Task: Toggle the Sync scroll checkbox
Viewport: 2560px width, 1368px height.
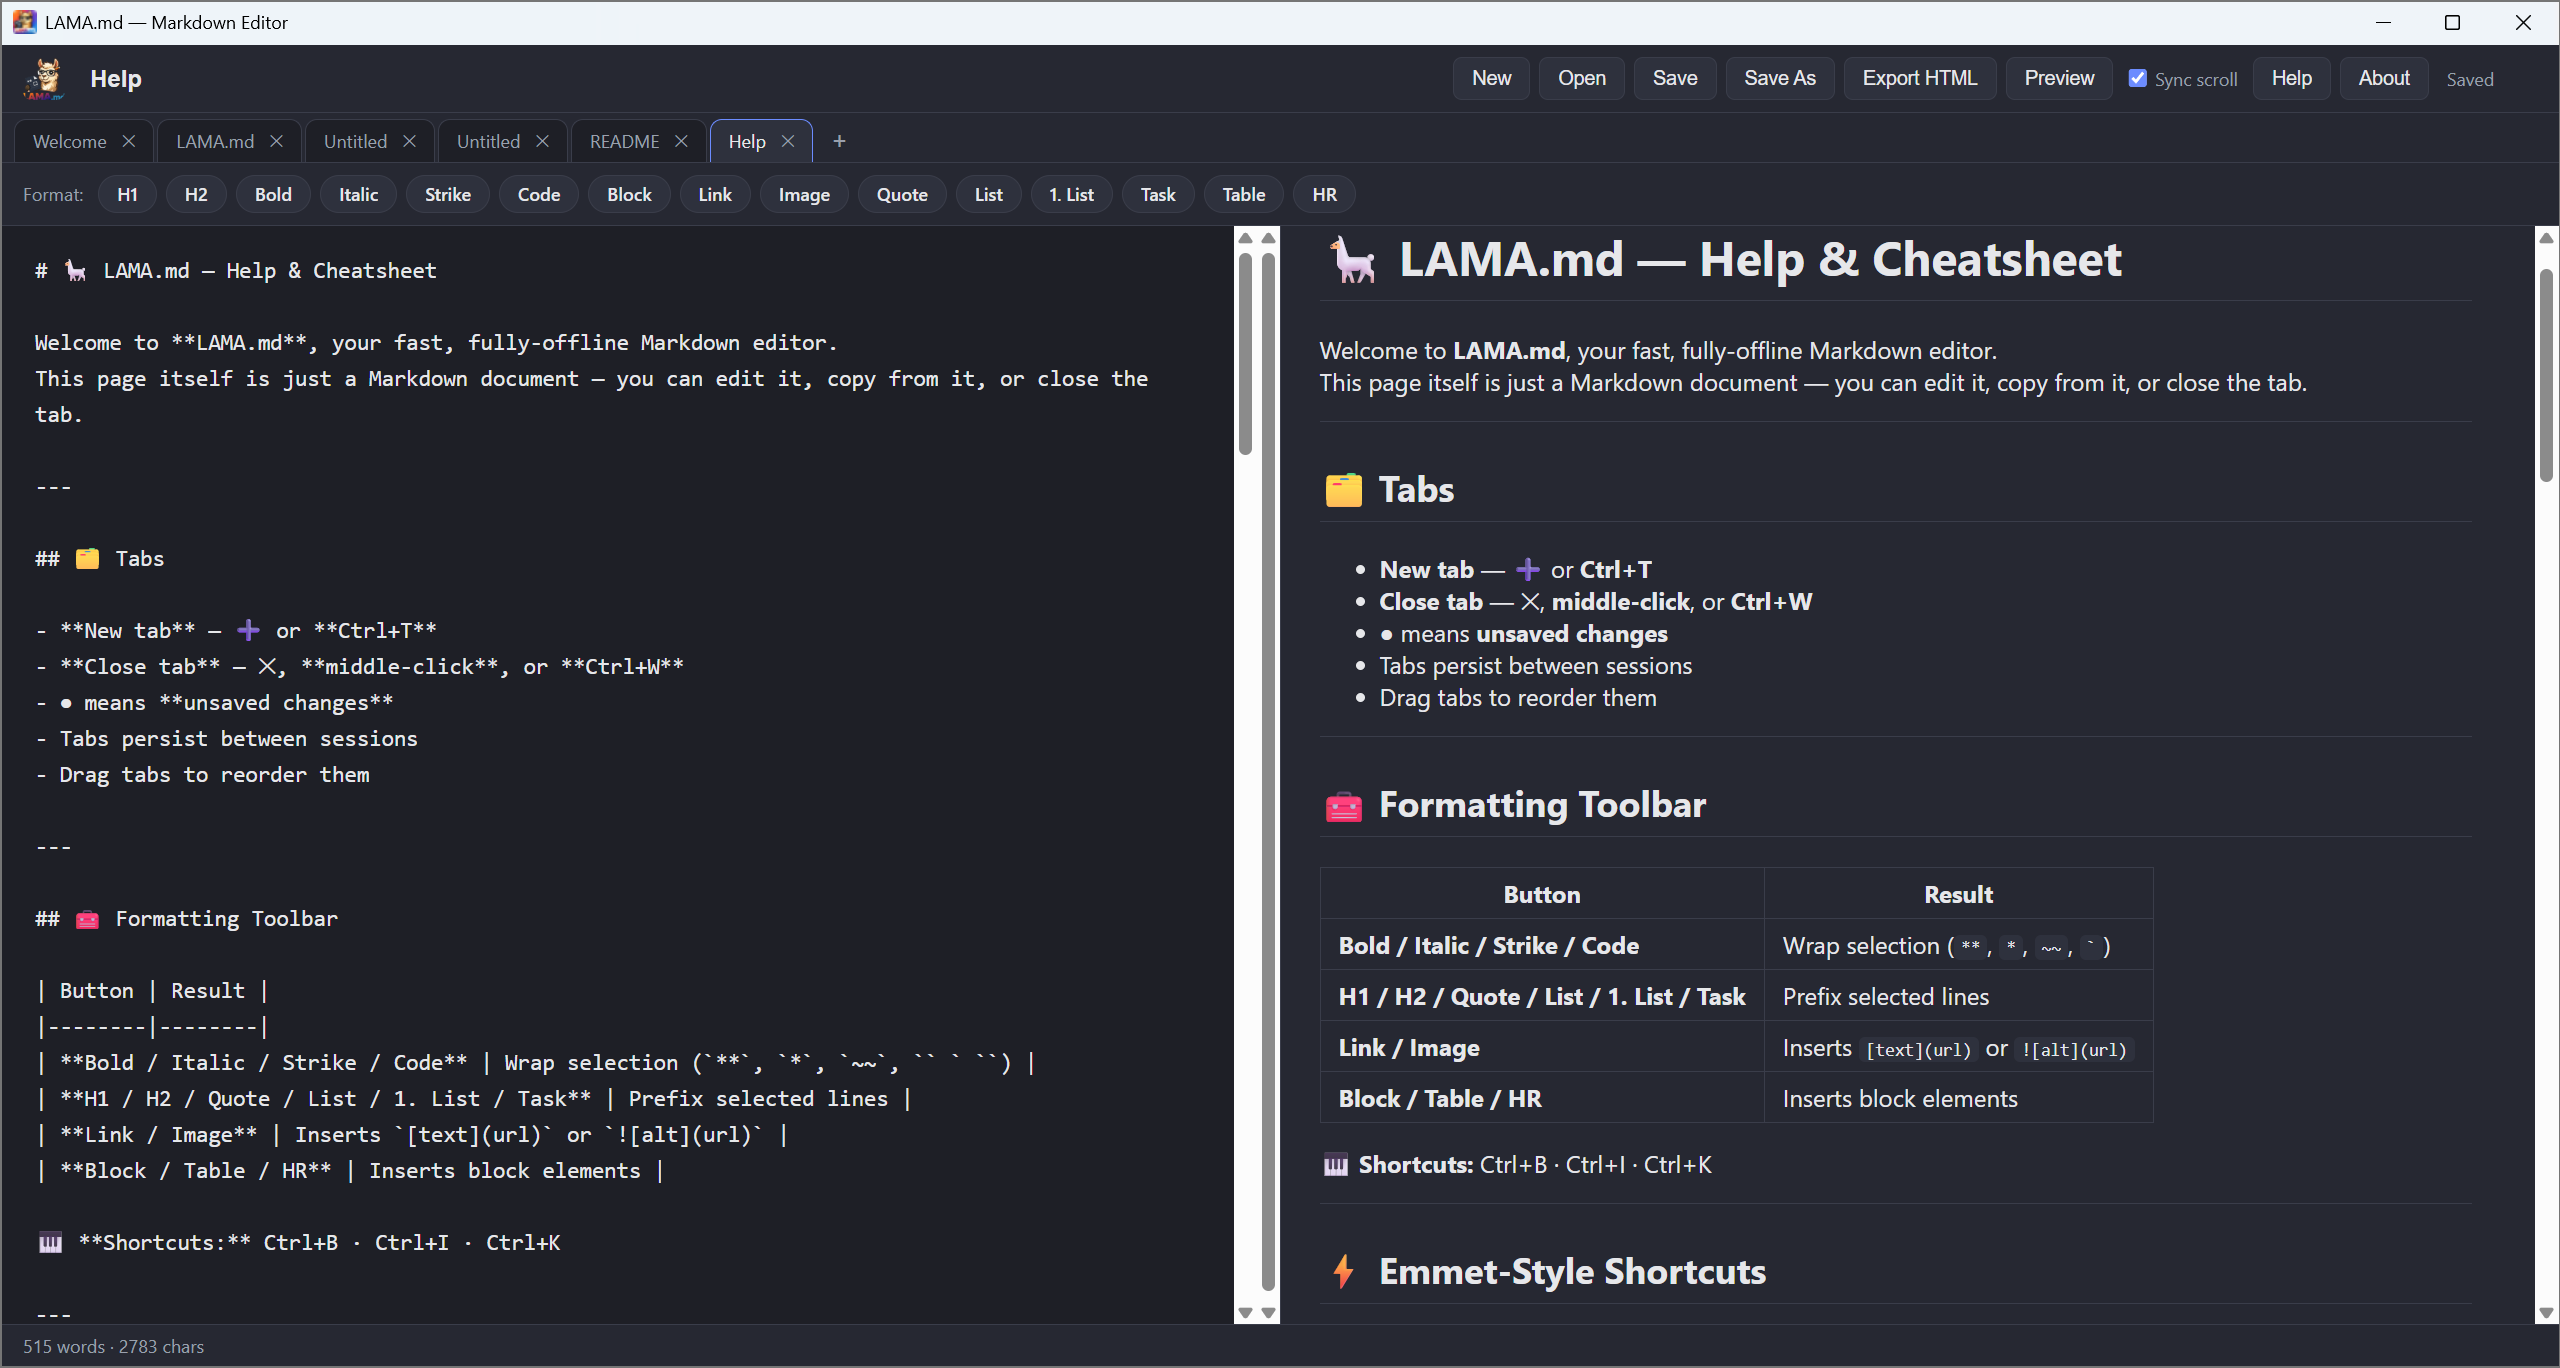Action: click(2137, 78)
